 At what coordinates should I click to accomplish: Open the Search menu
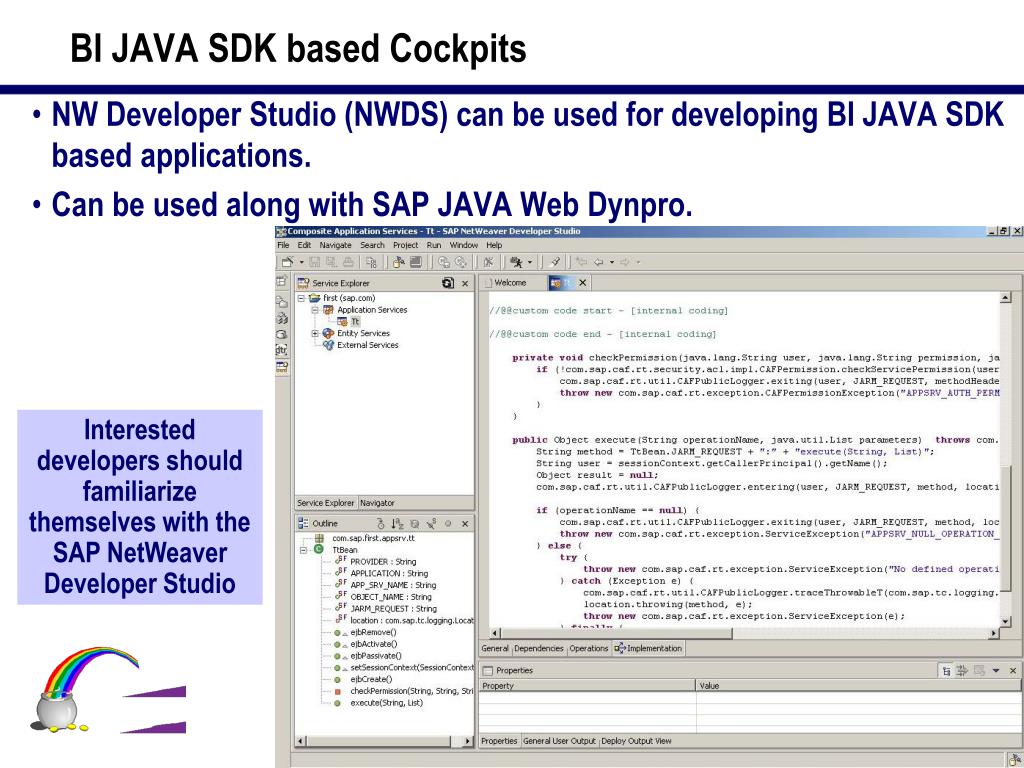tap(372, 246)
